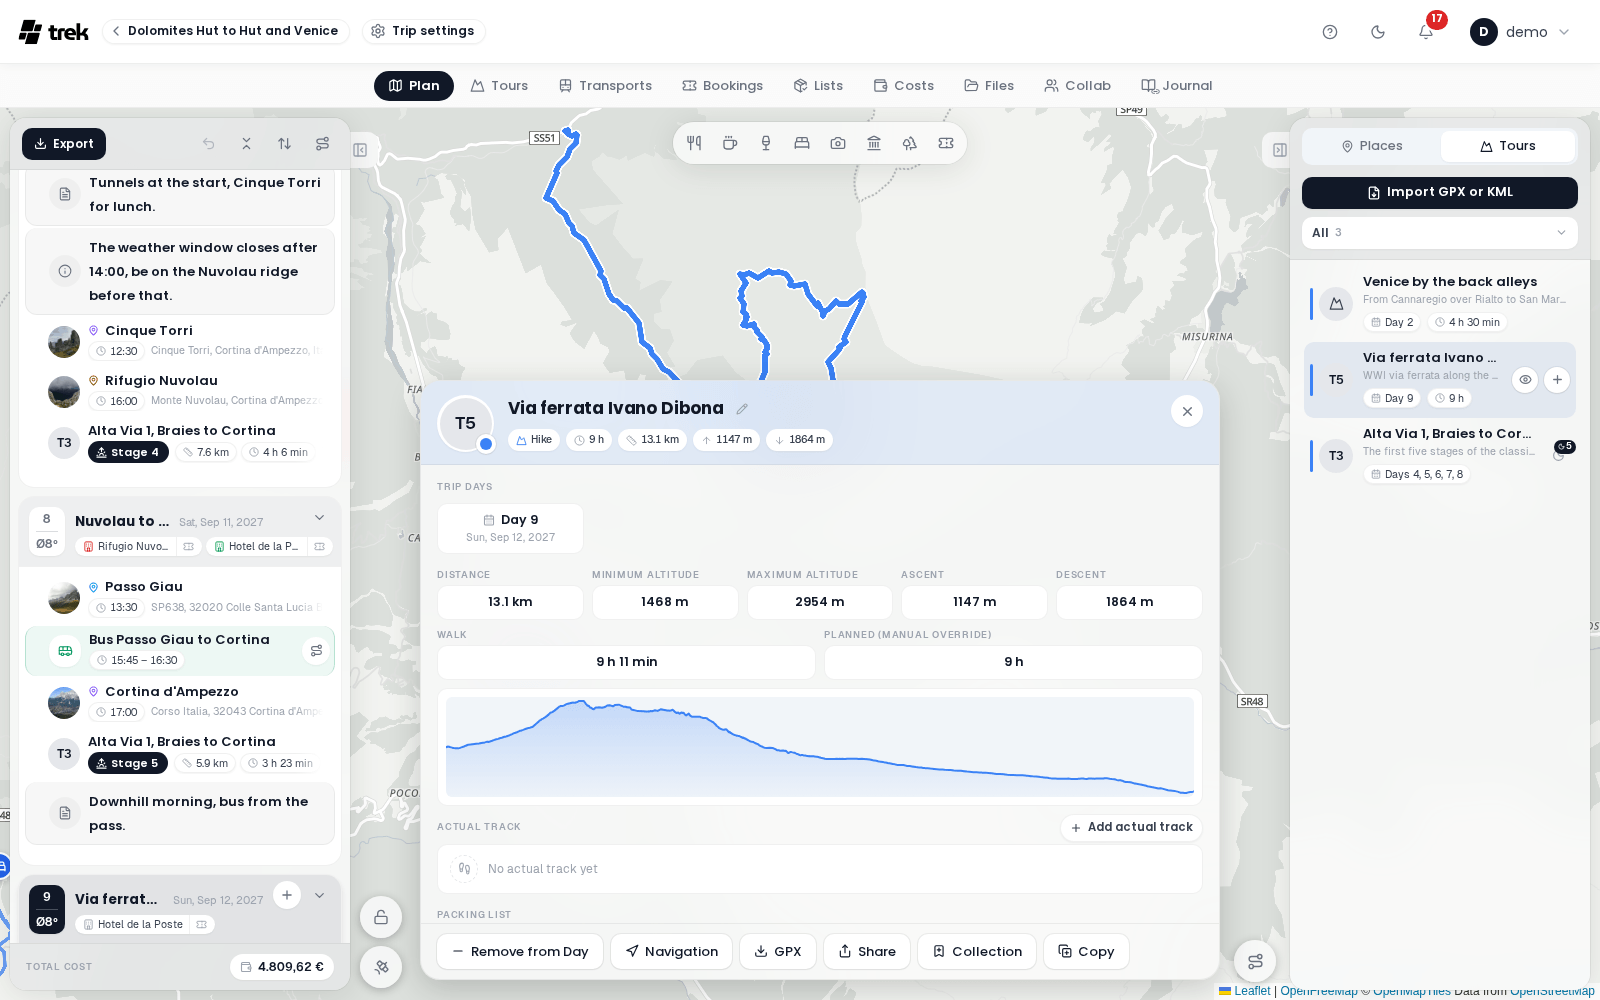Viewport: 1600px width, 1000px height.
Task: Click the undo icon beside Export
Action: (209, 144)
